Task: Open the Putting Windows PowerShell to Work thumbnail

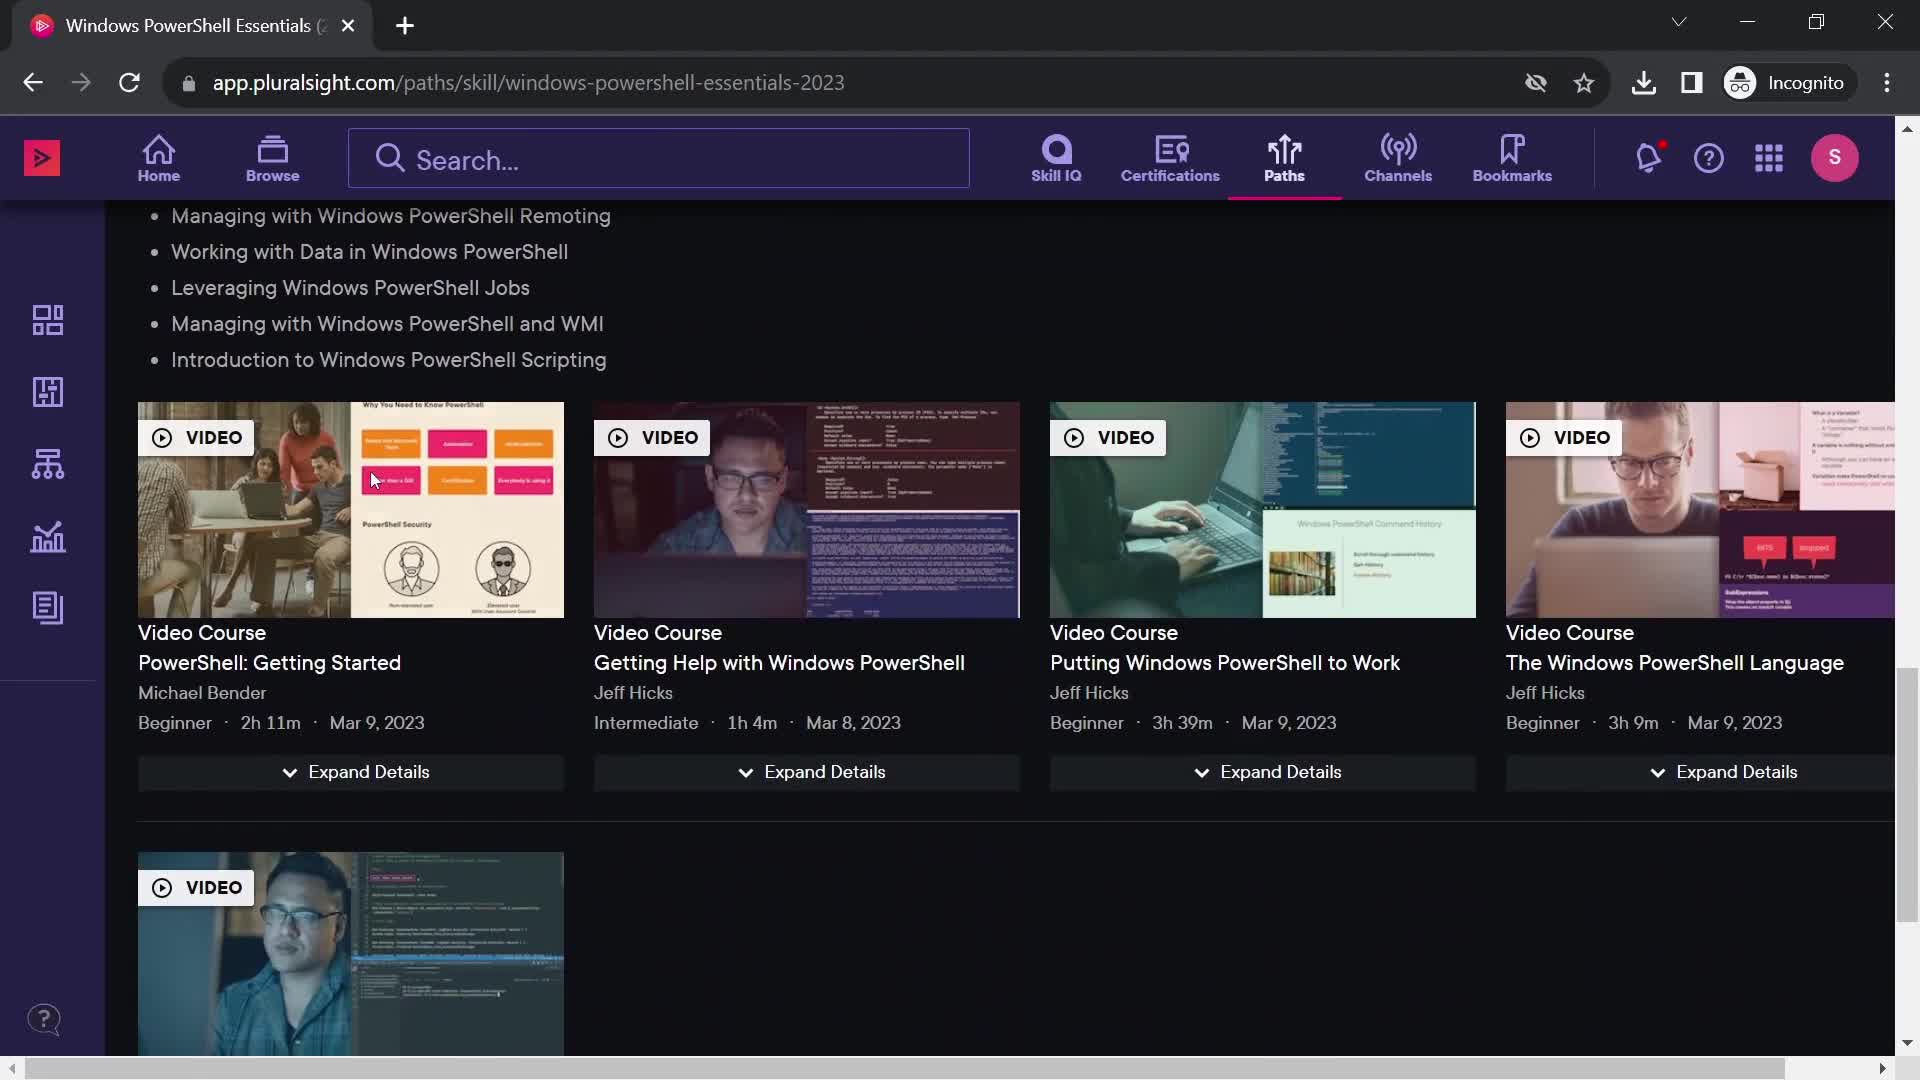Action: coord(1263,510)
